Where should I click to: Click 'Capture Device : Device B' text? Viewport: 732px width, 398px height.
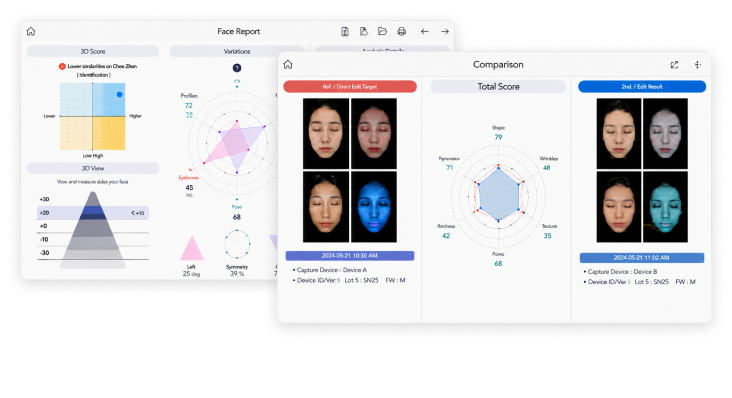click(622, 272)
